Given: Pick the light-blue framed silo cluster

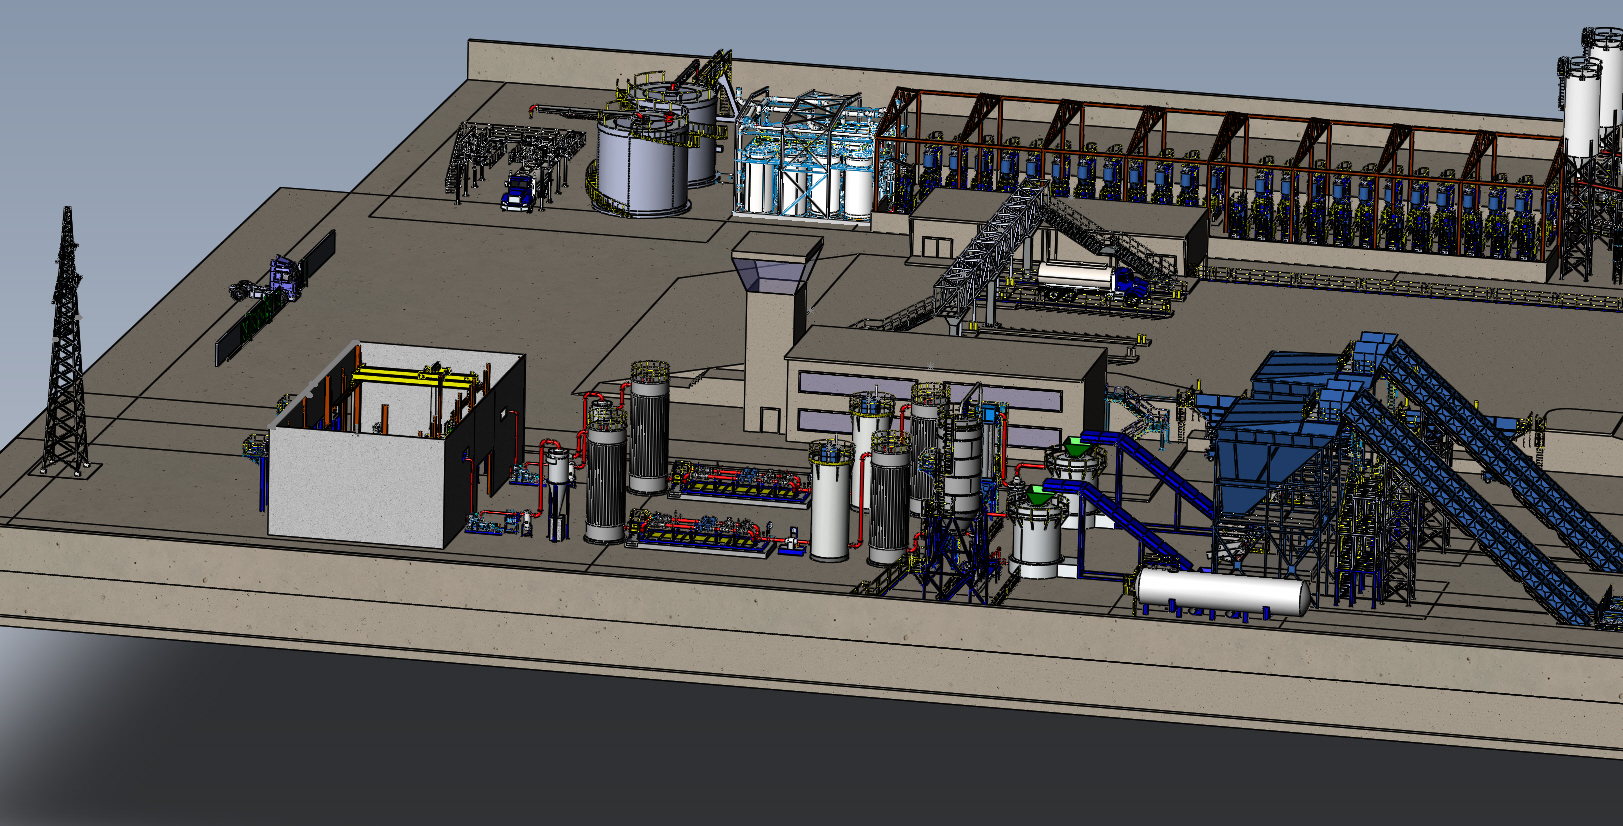Looking at the screenshot, I should click(808, 158).
